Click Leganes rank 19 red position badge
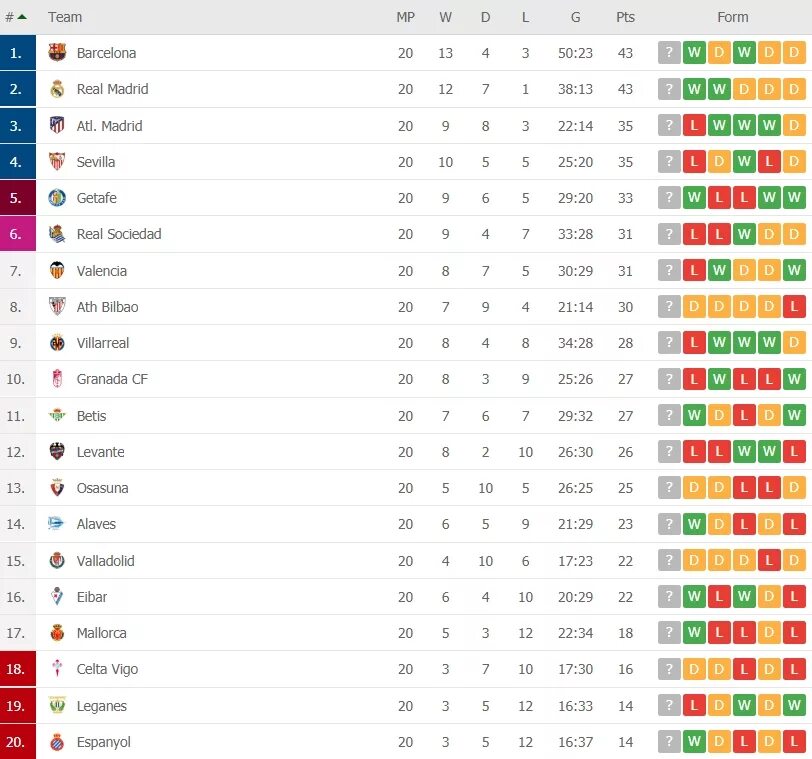Image resolution: width=812 pixels, height=759 pixels. (x=17, y=706)
